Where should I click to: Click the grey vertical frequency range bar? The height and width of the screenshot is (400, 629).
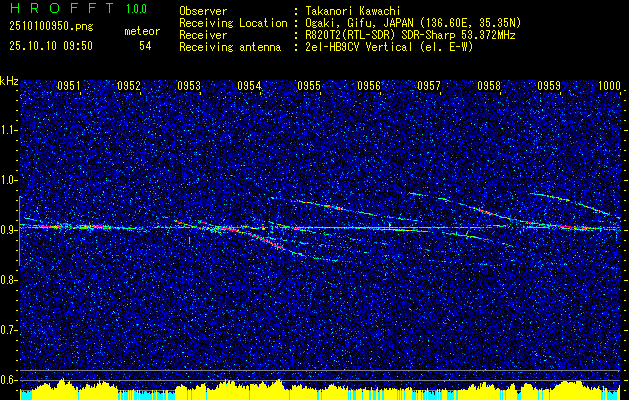pos(20,231)
